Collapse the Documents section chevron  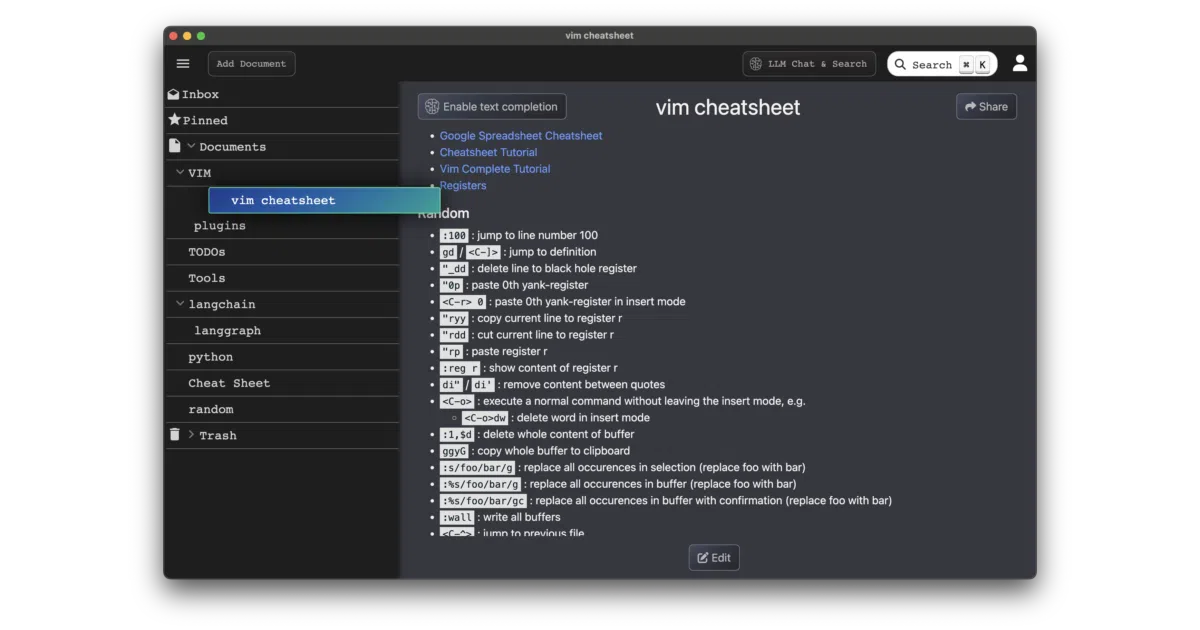coord(191,146)
